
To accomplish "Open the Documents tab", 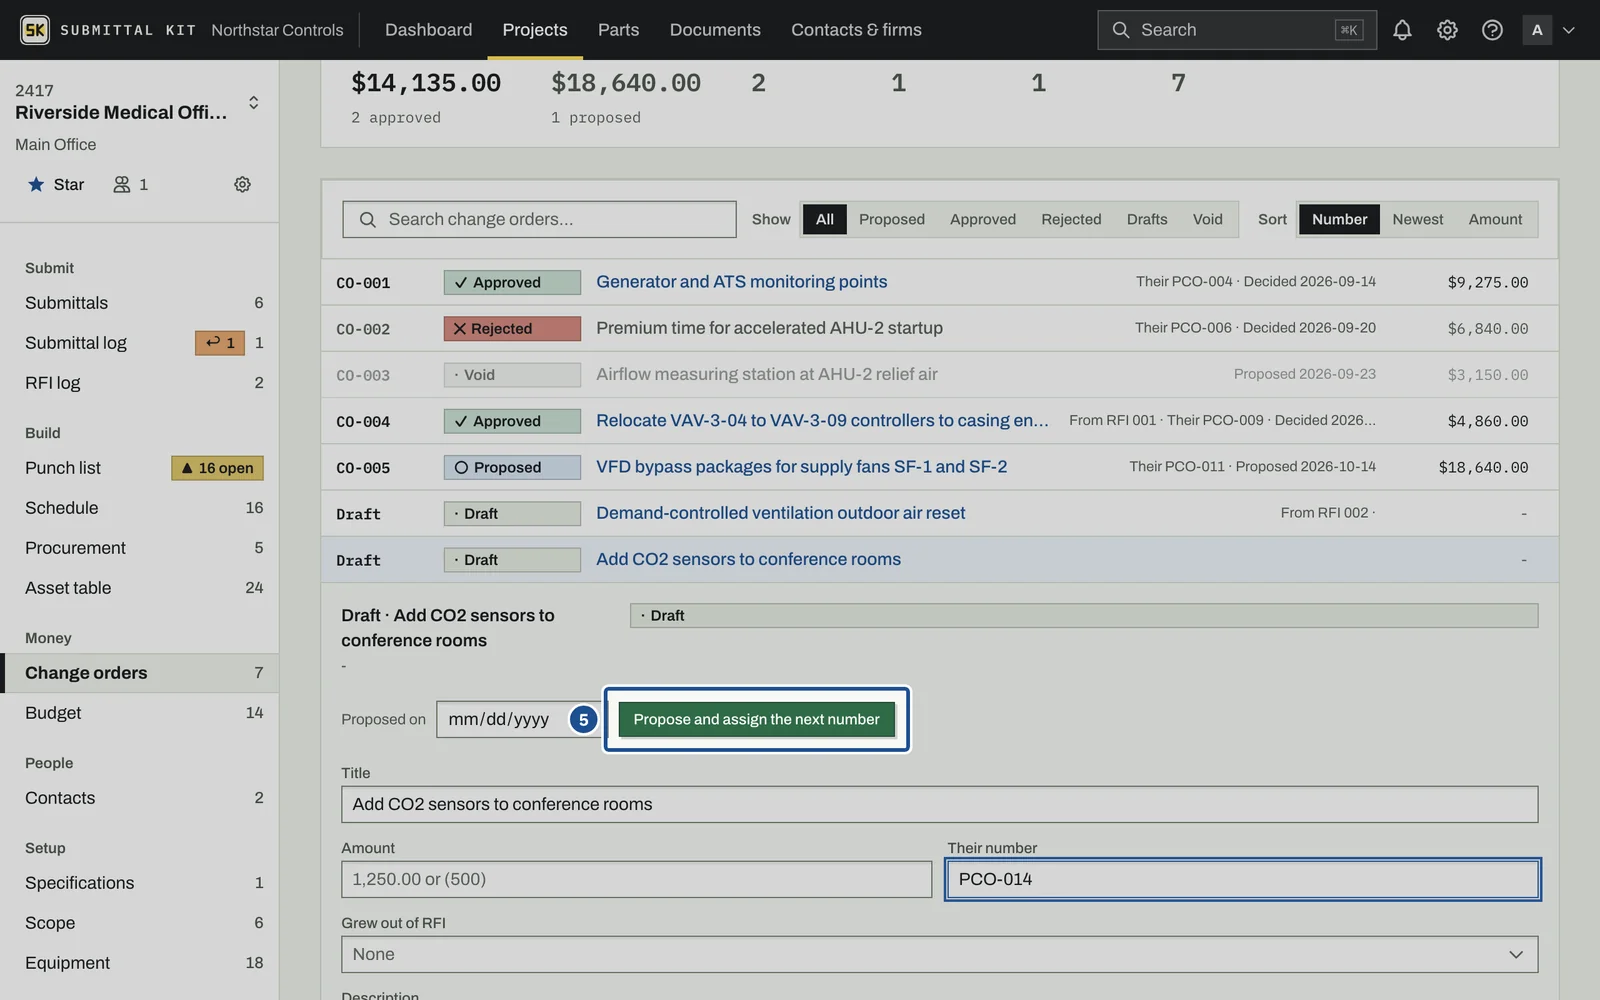I will pos(715,30).
